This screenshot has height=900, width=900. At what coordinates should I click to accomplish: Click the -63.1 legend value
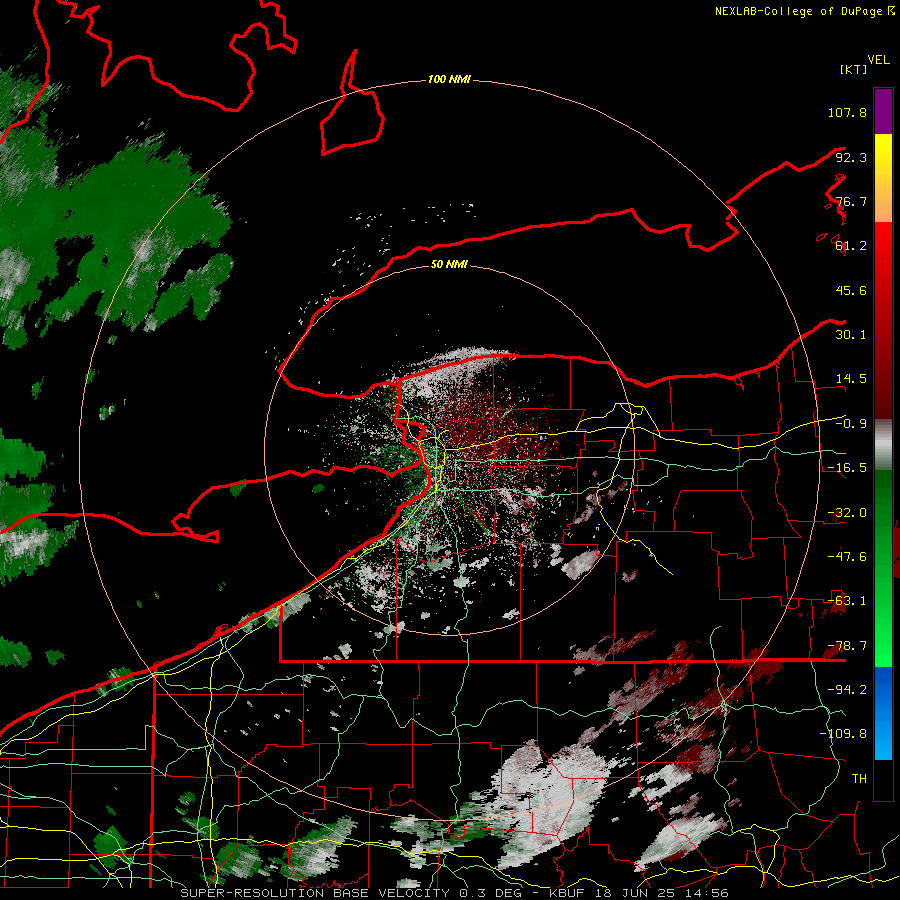click(x=847, y=601)
